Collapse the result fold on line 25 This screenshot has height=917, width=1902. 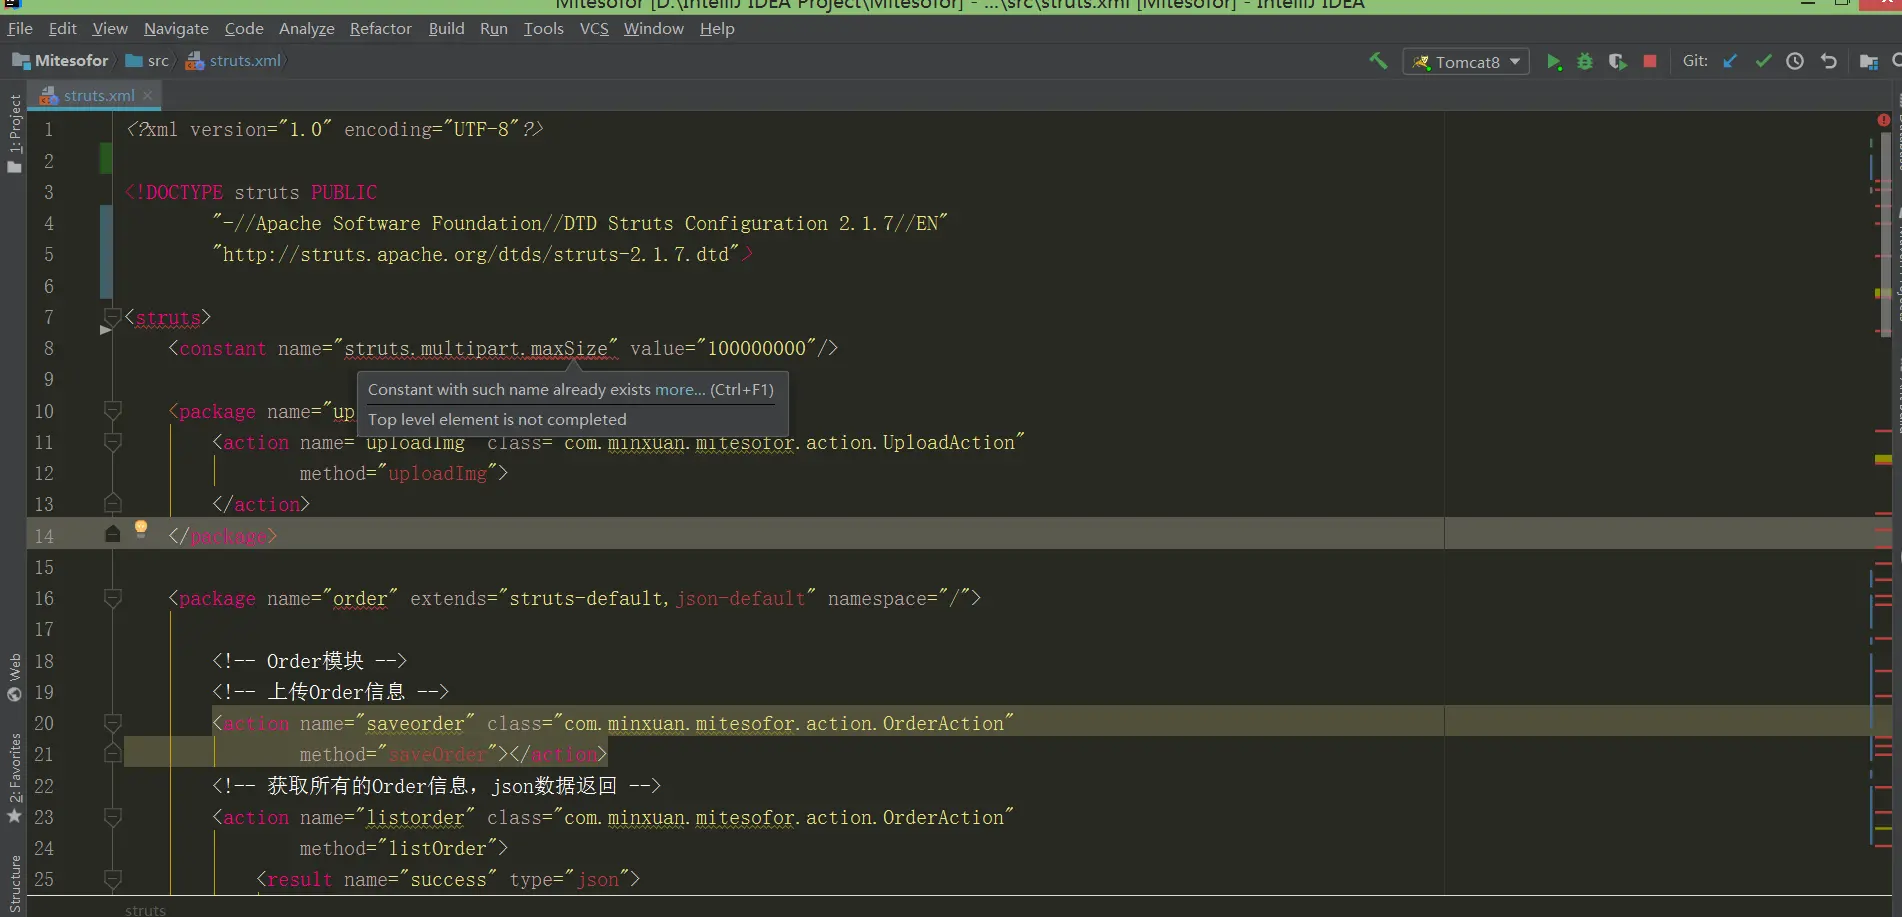point(113,879)
